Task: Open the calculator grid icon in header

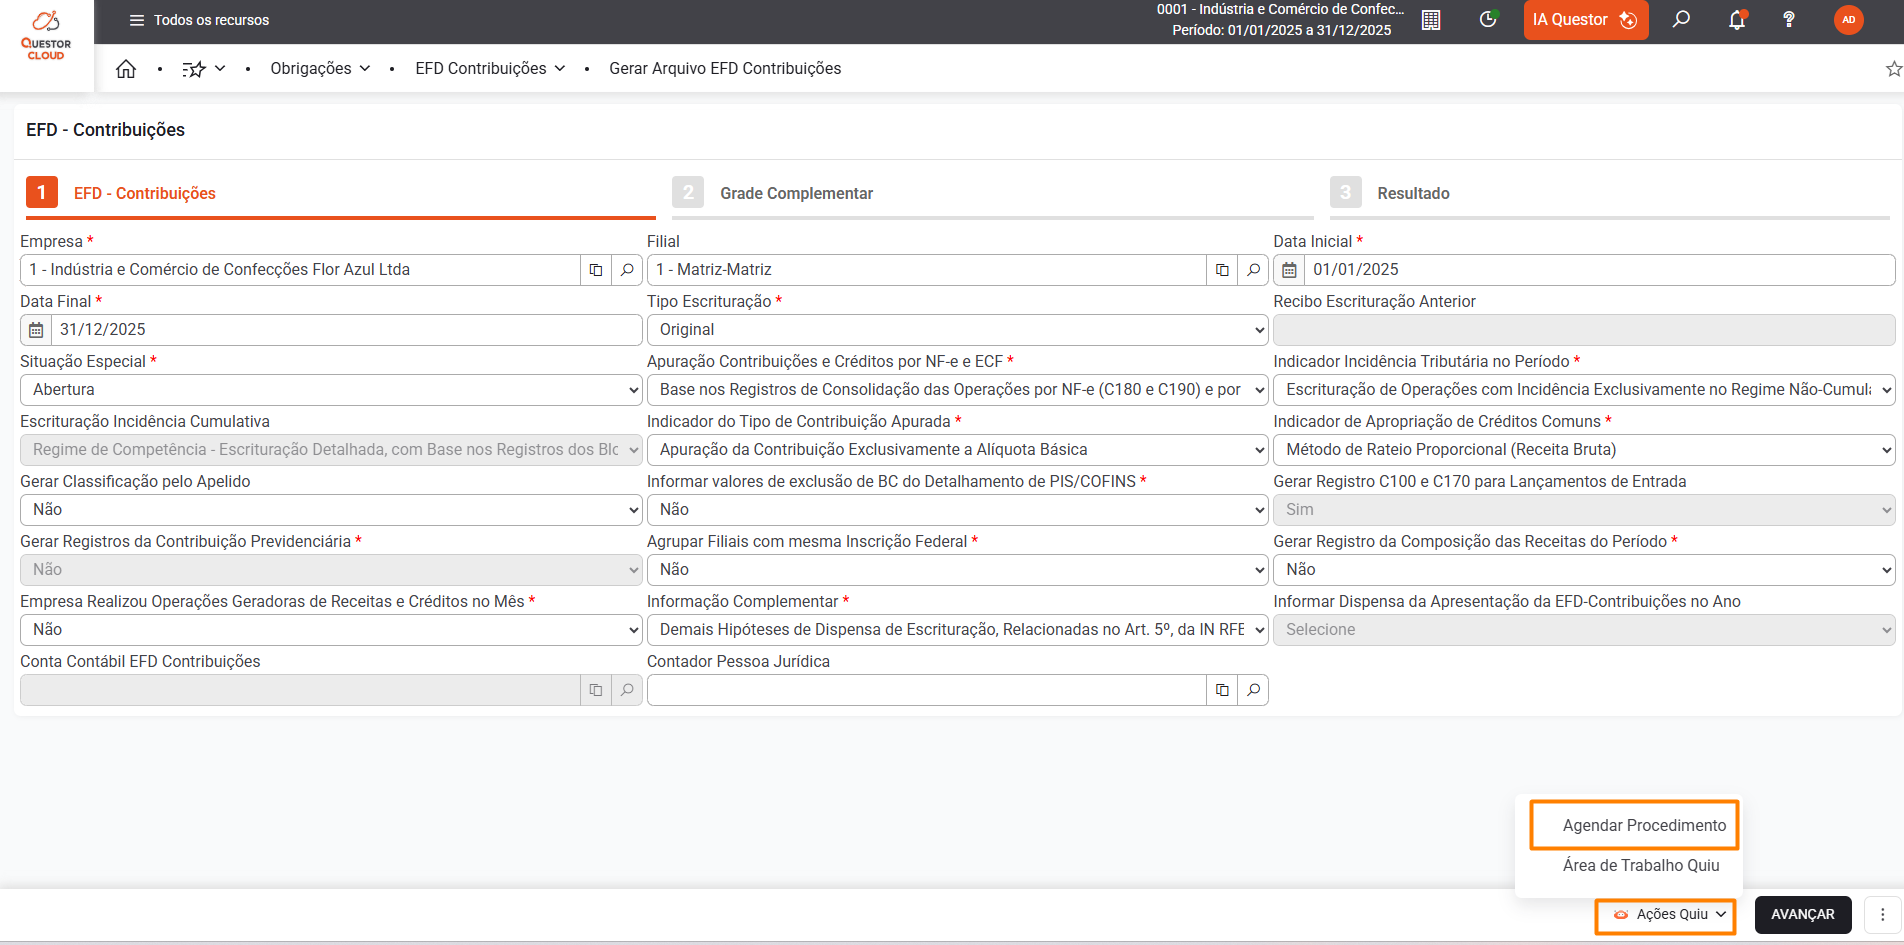Action: tap(1431, 20)
